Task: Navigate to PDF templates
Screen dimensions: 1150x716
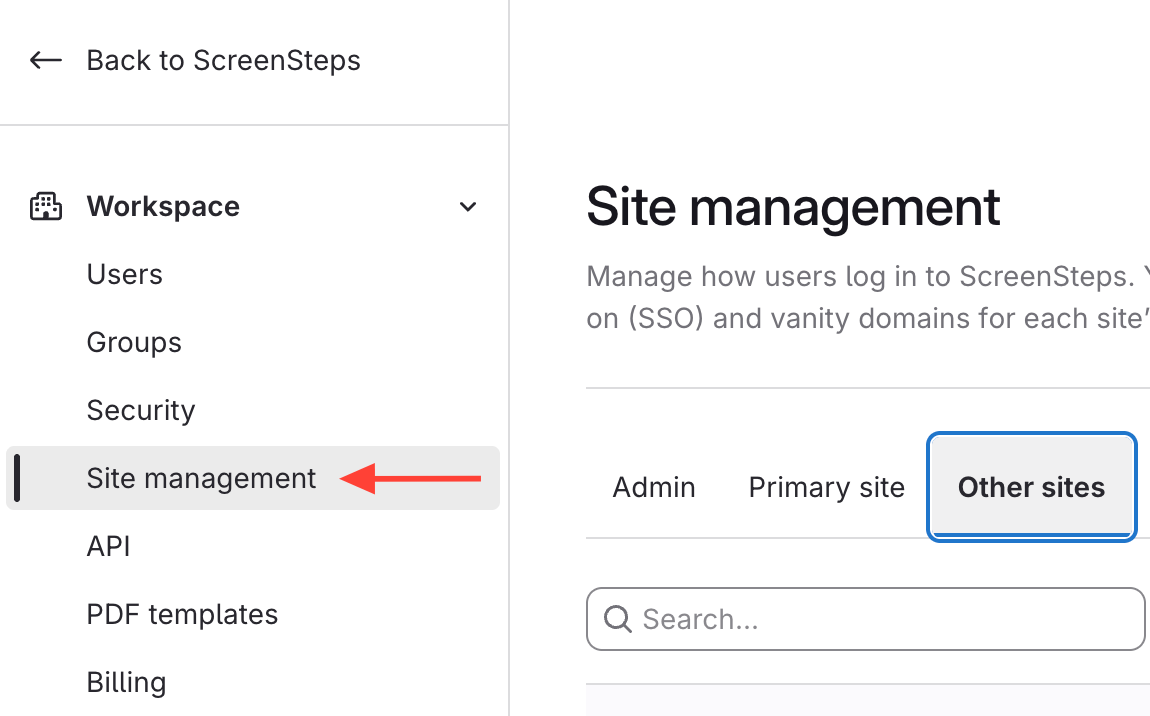Action: (182, 615)
